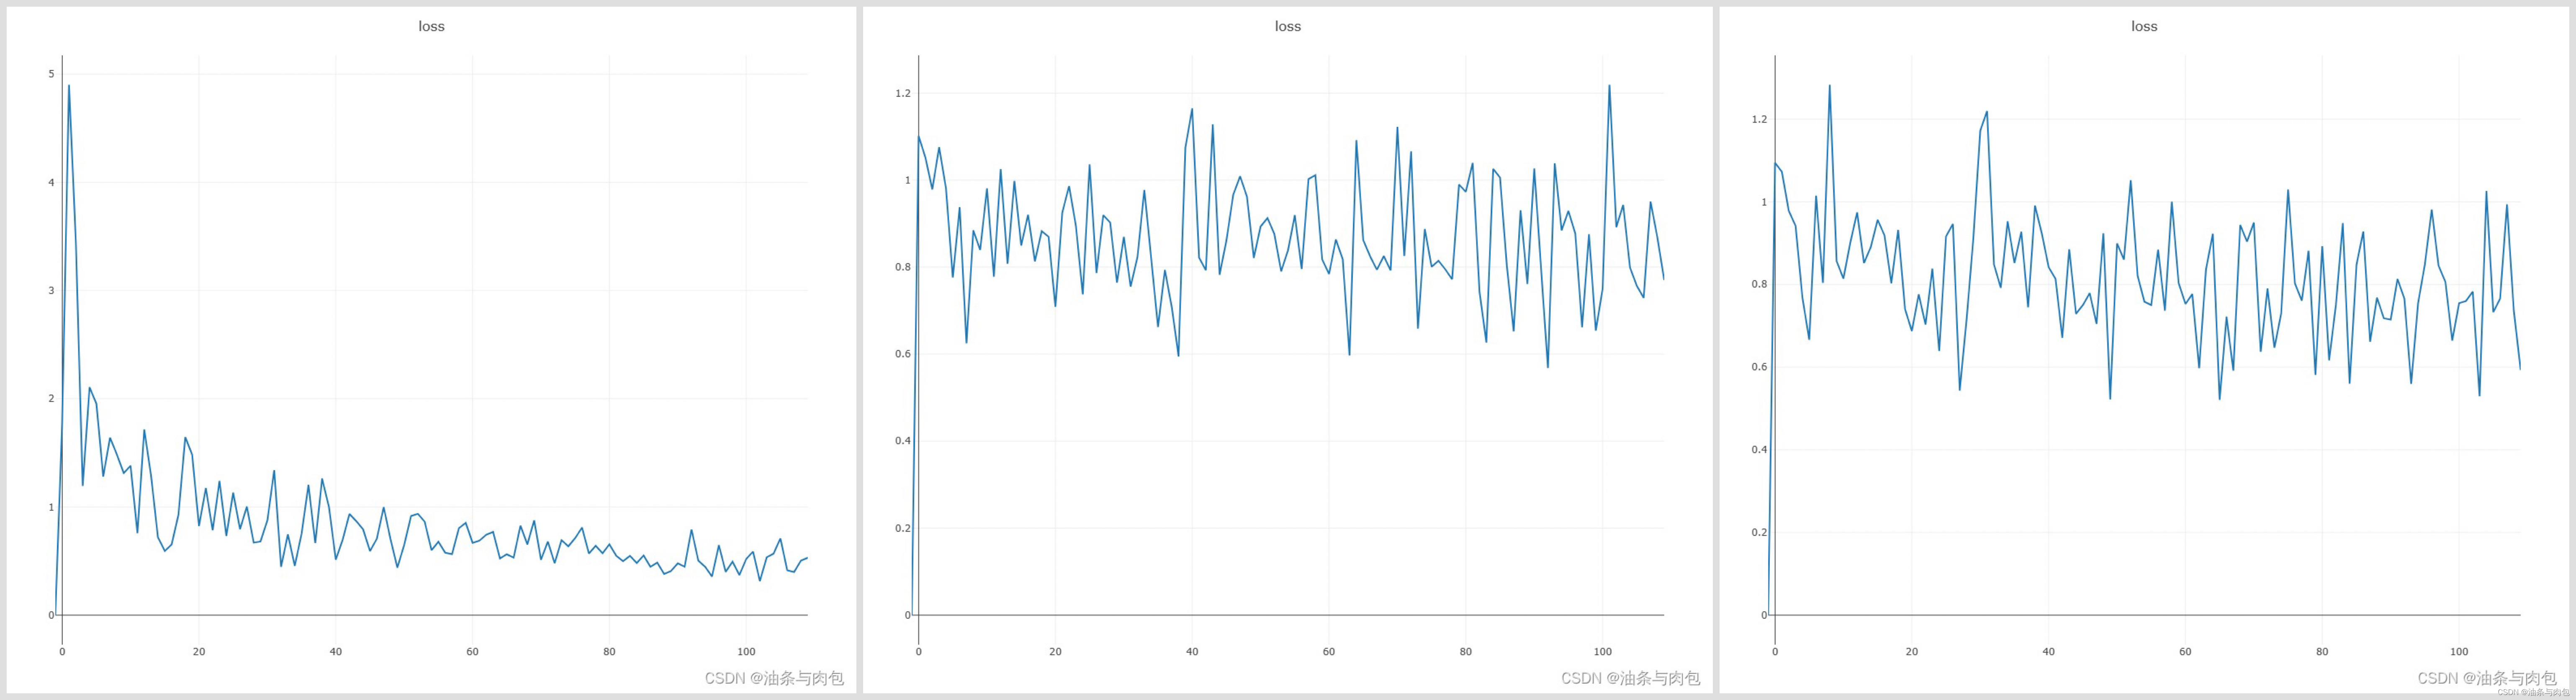
Task: Click y-axis label '0.2' in right chart
Action: (1759, 532)
